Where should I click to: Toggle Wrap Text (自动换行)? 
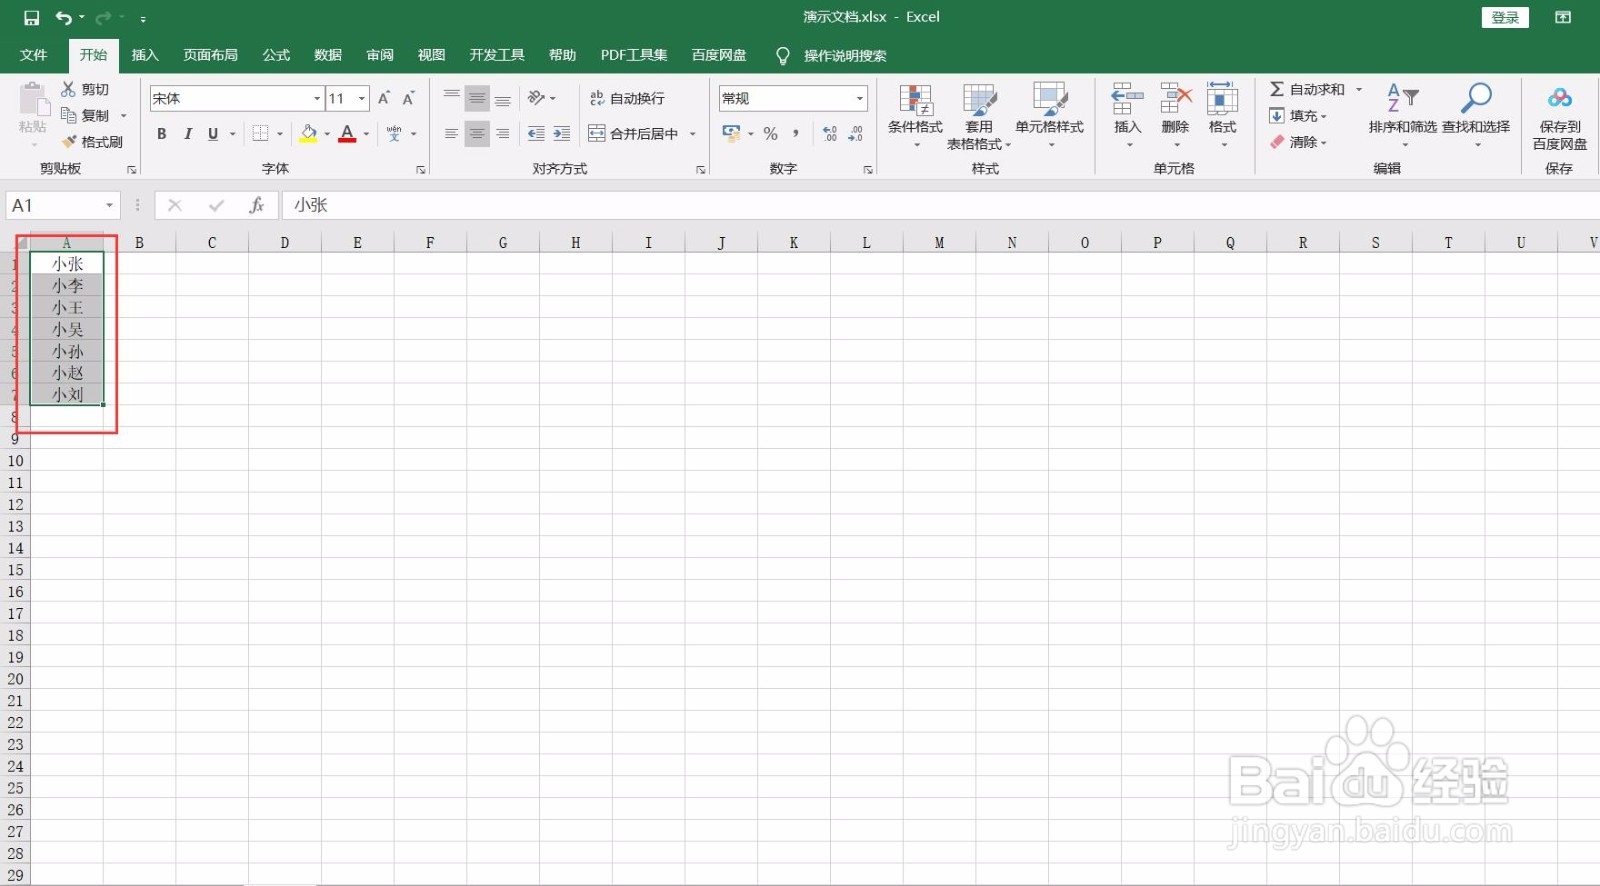pyautogui.click(x=627, y=98)
